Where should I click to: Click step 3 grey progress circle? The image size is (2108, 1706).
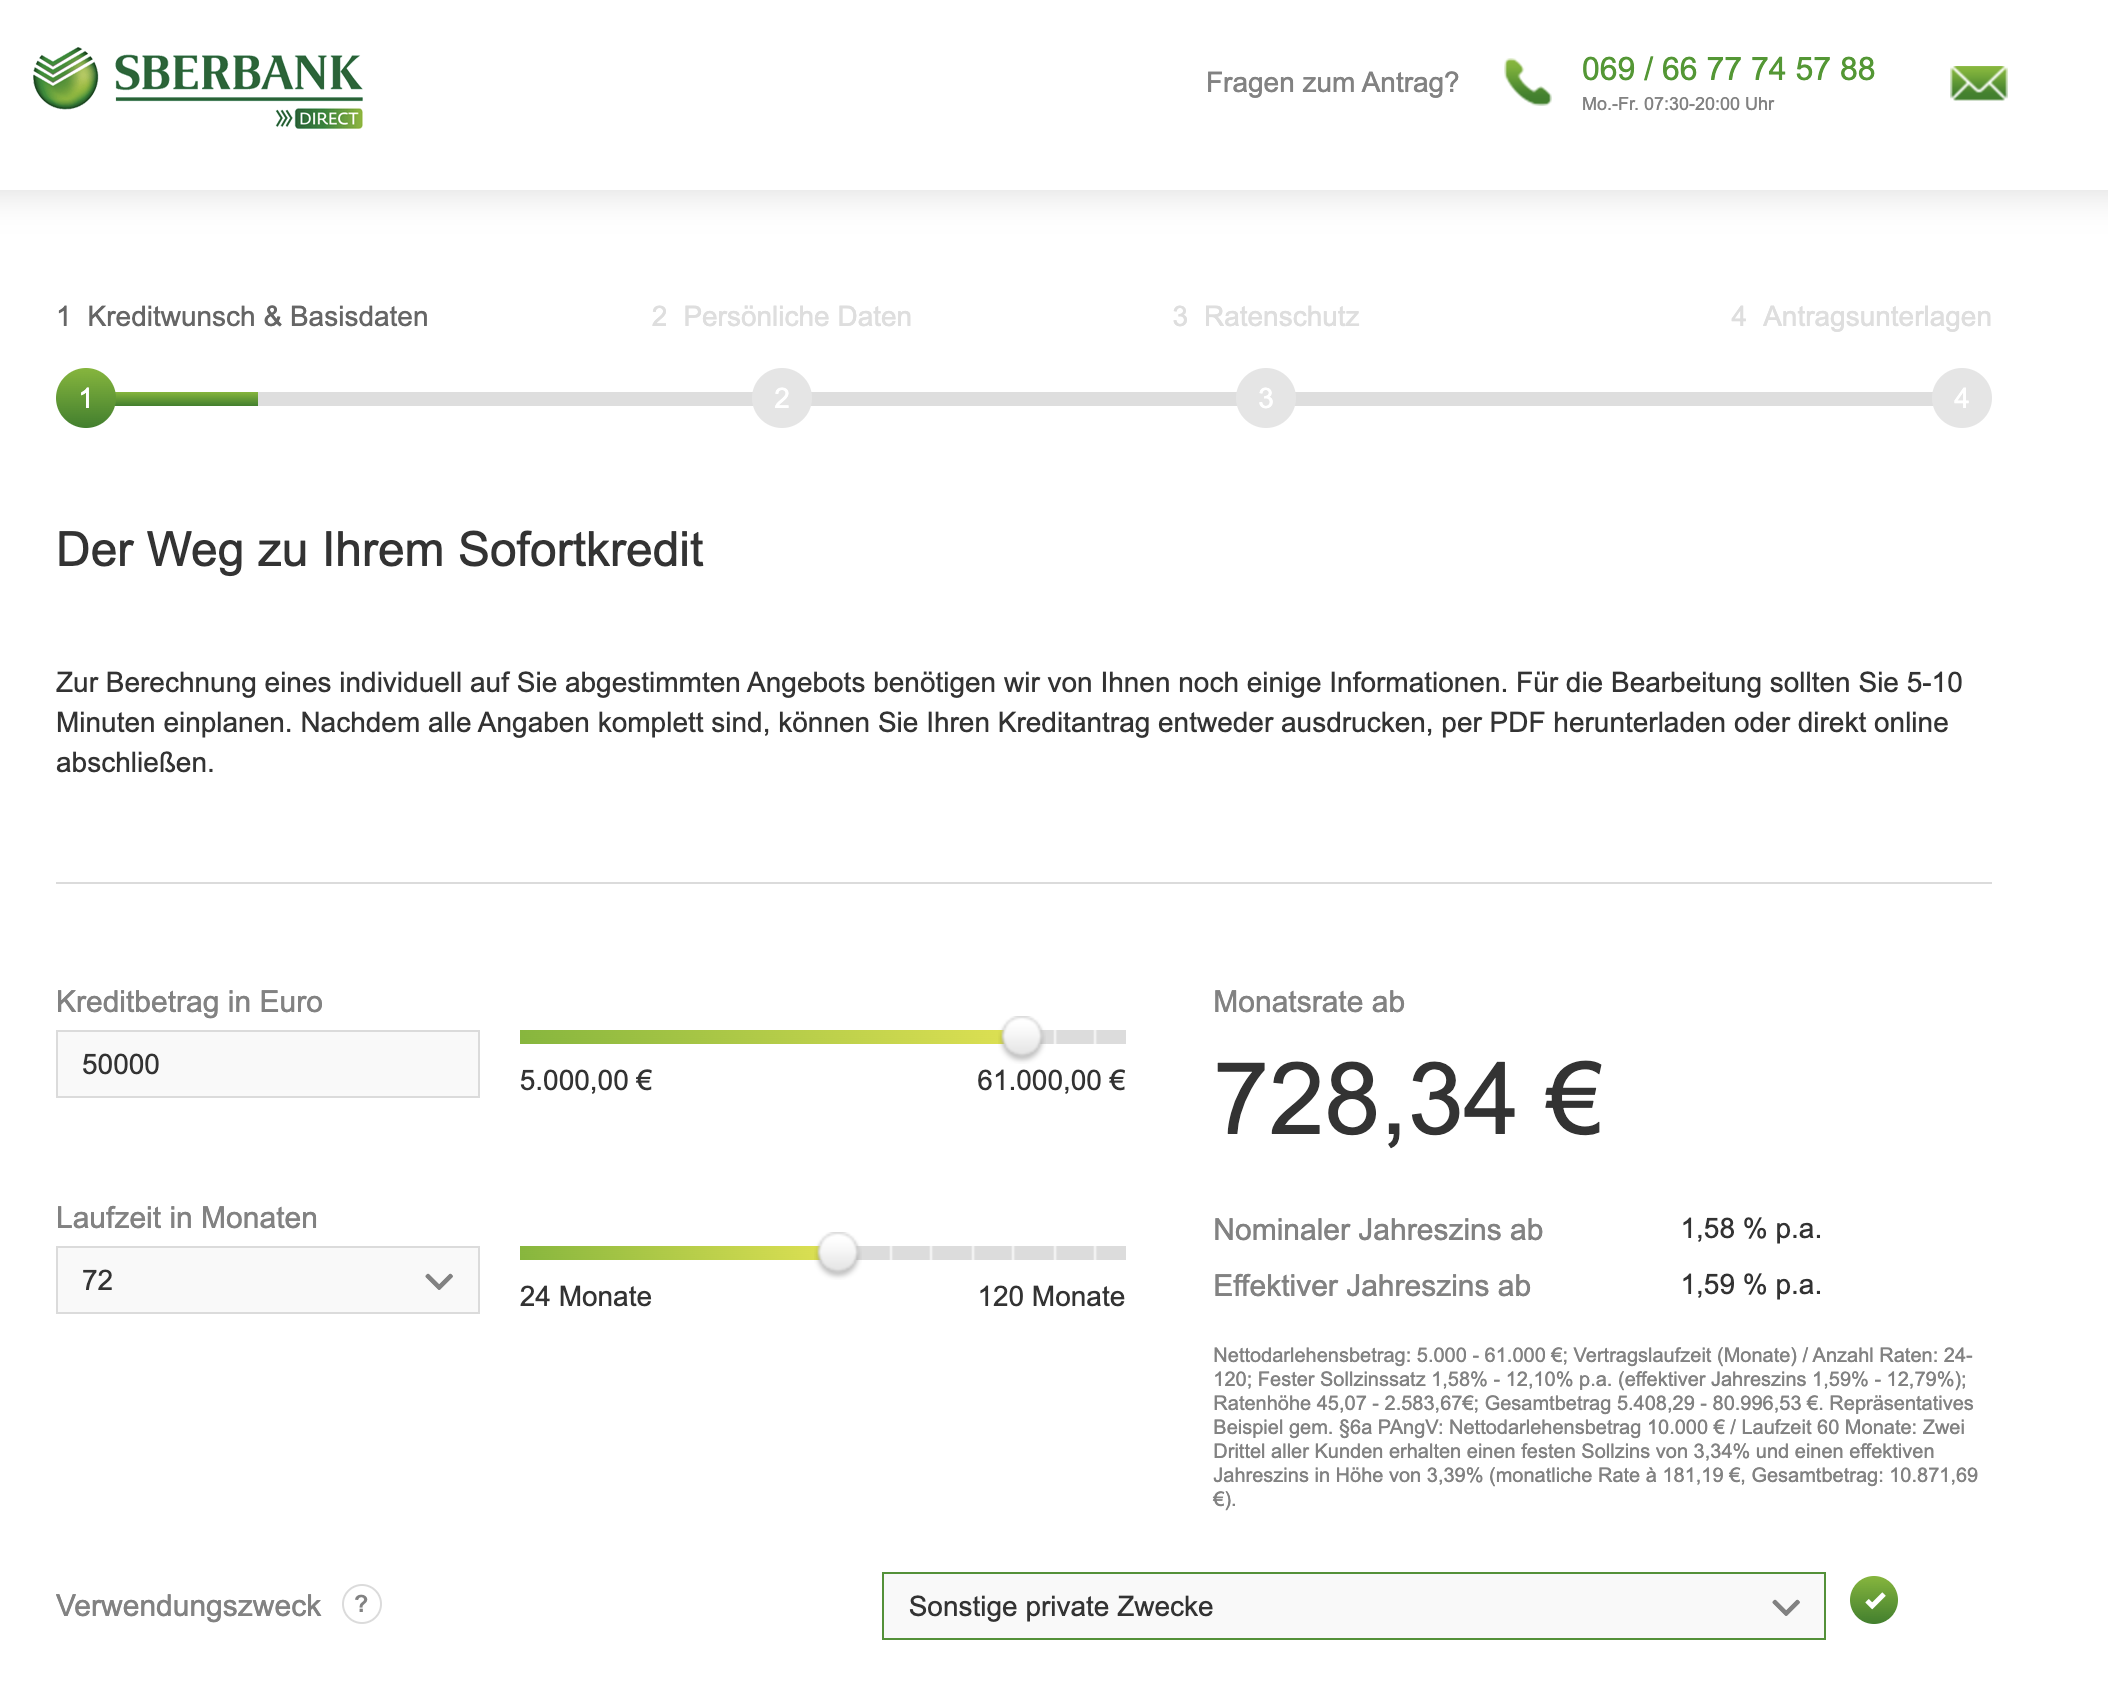1266,398
